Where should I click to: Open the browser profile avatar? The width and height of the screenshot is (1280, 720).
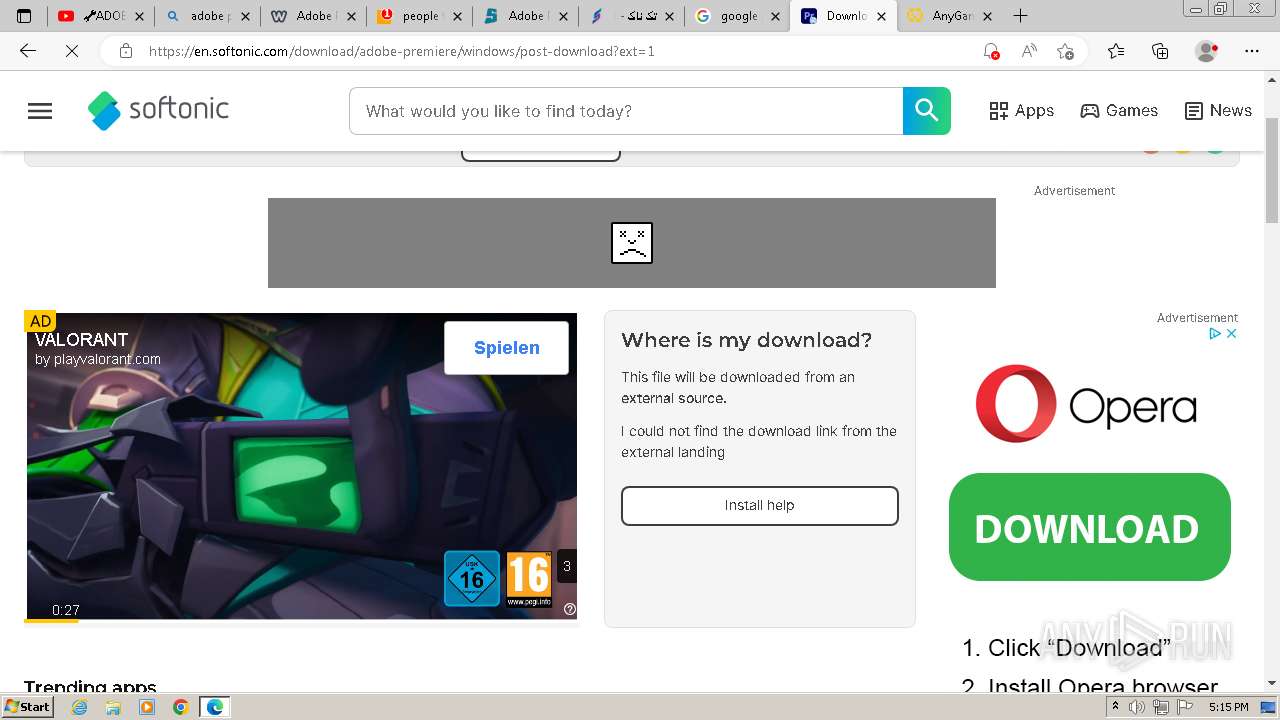pyautogui.click(x=1207, y=51)
